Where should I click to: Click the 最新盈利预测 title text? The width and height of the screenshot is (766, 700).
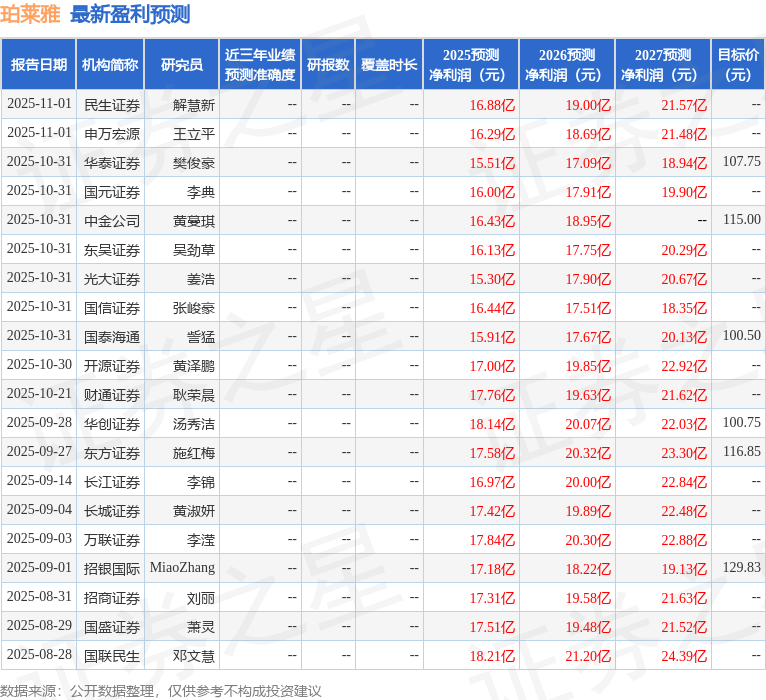click(x=130, y=14)
